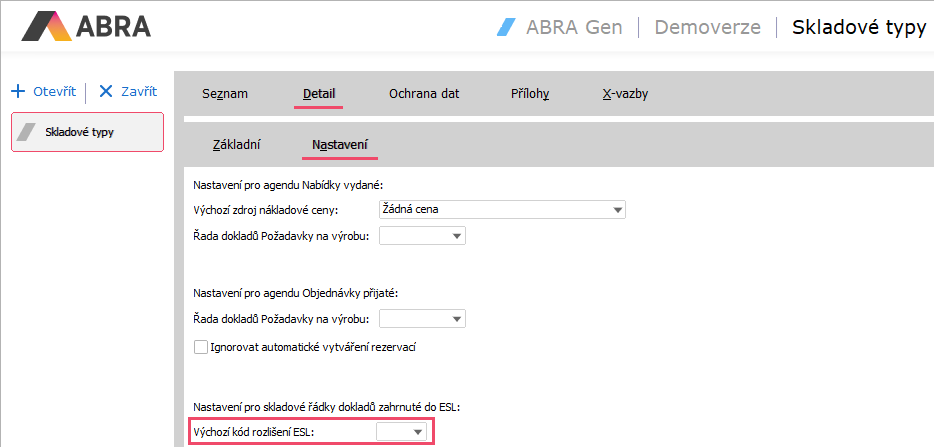Open the X-vazby tab
This screenshot has width=934, height=447.
point(625,94)
